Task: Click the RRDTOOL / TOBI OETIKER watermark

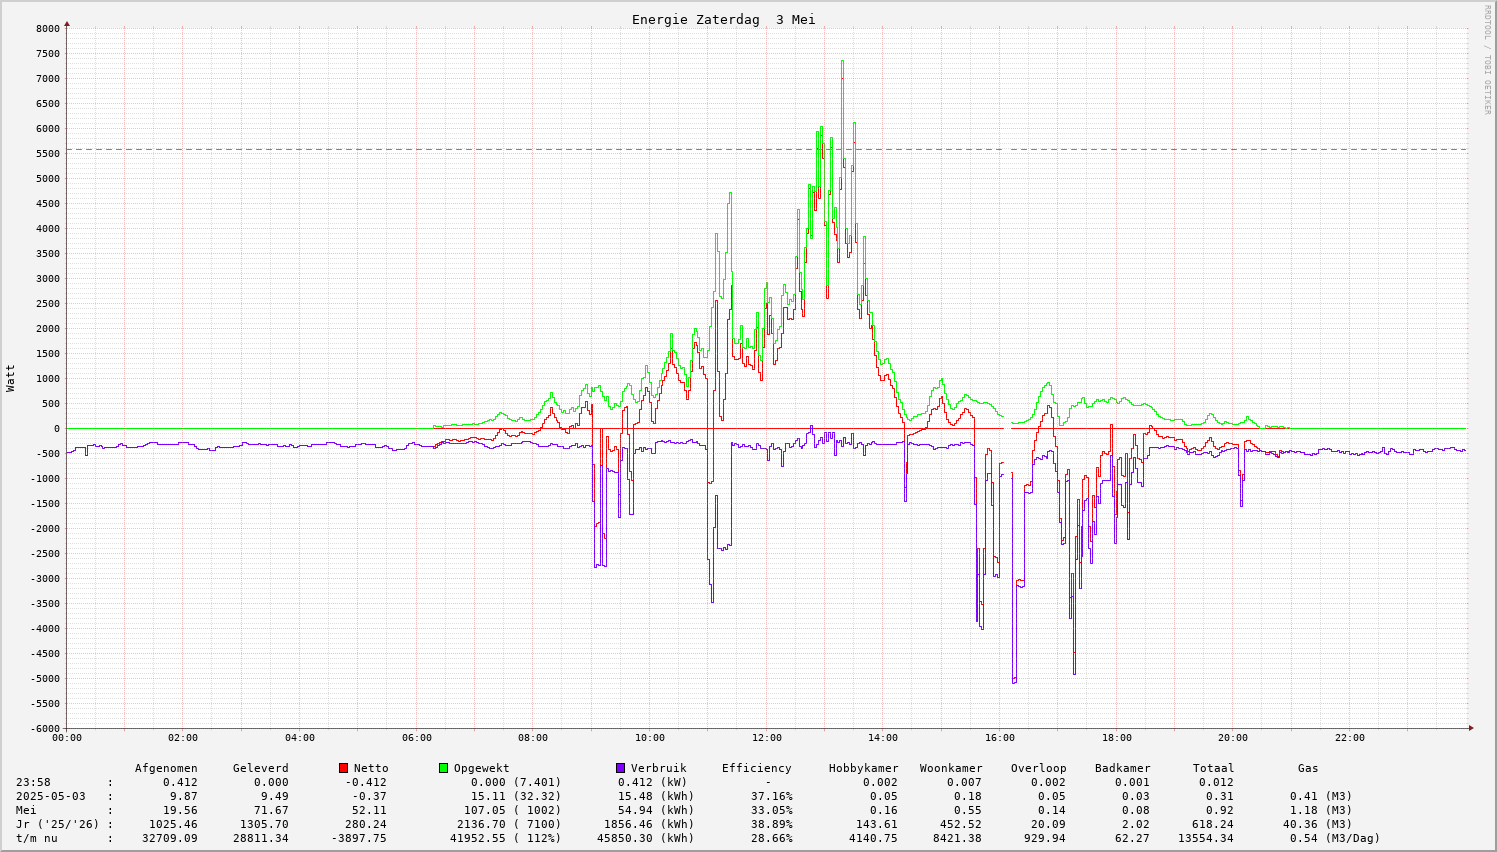Action: [x=1487, y=59]
